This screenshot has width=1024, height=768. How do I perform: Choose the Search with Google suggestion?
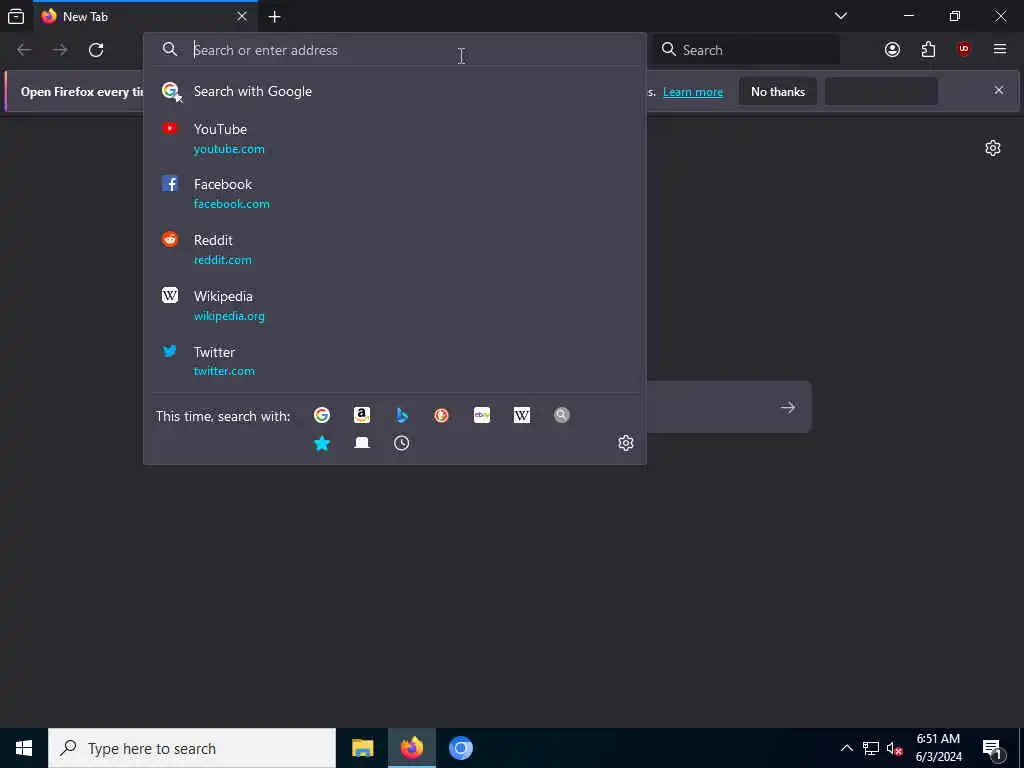pos(394,91)
